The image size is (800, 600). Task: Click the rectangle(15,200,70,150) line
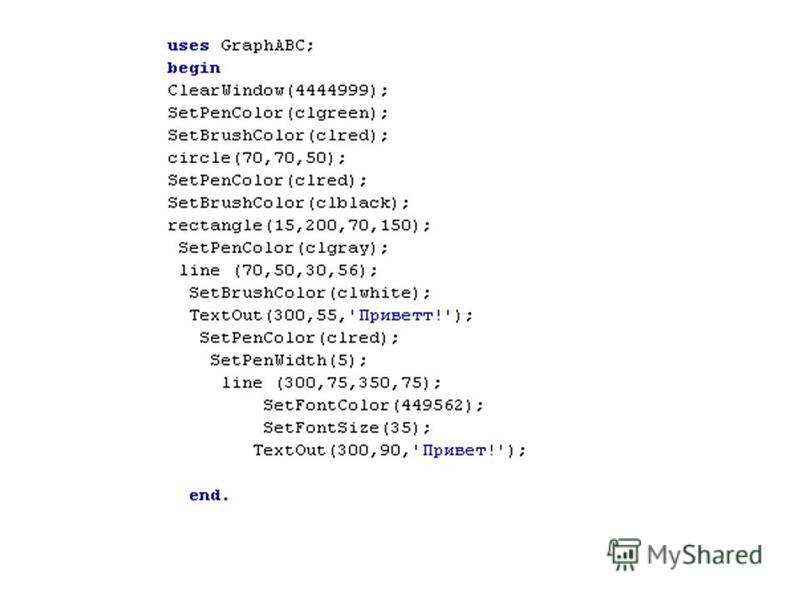pos(299,225)
